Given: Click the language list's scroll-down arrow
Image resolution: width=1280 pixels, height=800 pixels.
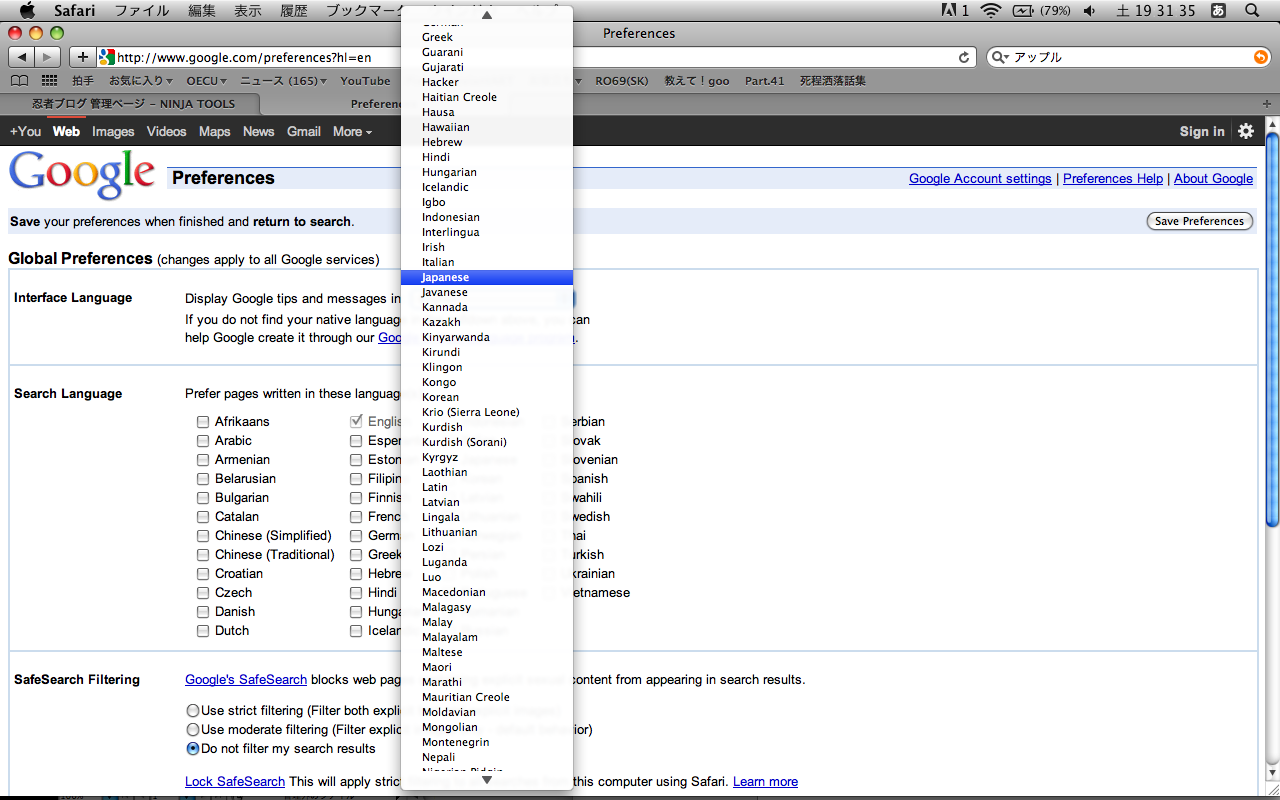Looking at the screenshot, I should click(487, 779).
